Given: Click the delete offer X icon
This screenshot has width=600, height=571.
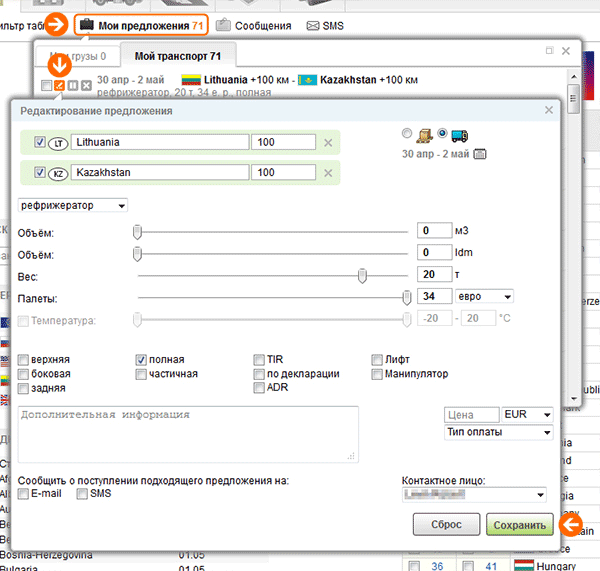Looking at the screenshot, I should [86, 86].
